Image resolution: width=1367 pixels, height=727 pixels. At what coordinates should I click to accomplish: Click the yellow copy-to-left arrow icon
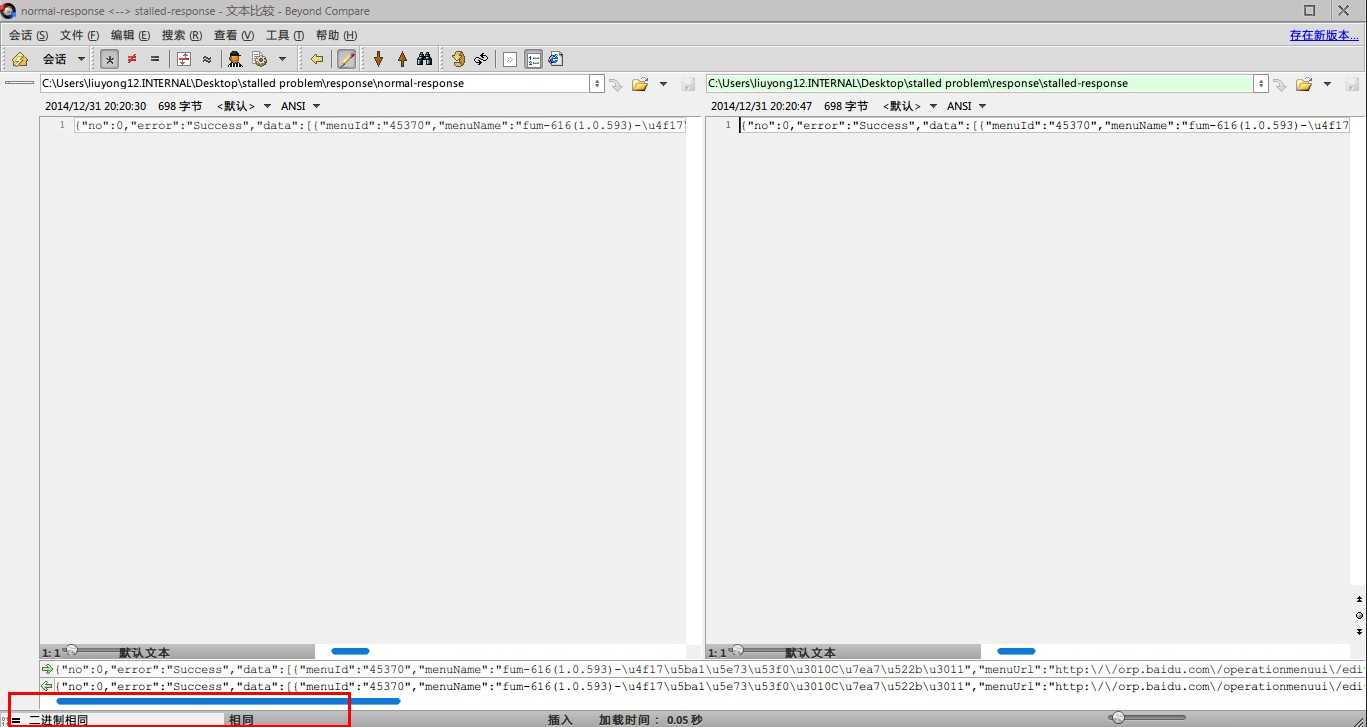[316, 59]
